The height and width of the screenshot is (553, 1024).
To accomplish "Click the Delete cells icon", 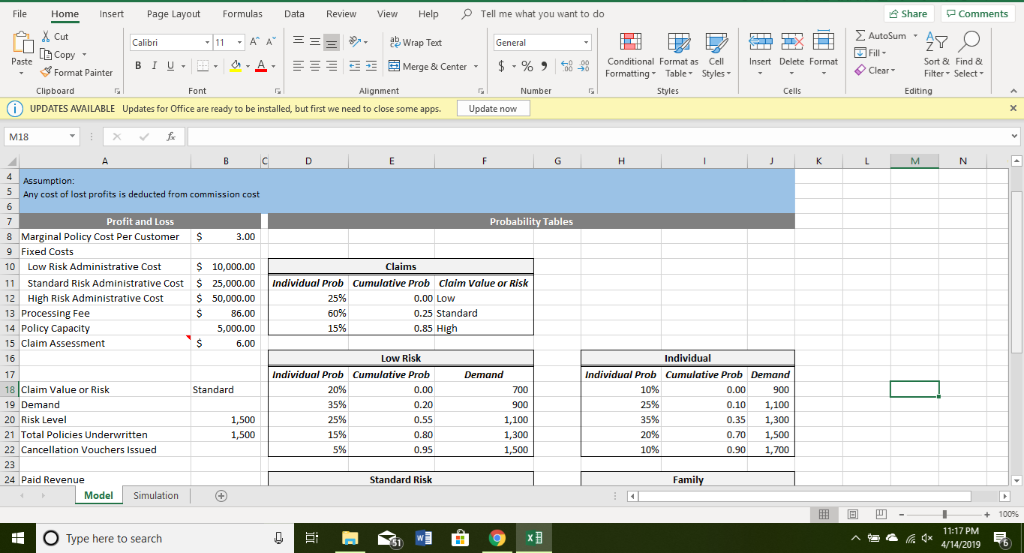I will 792,41.
